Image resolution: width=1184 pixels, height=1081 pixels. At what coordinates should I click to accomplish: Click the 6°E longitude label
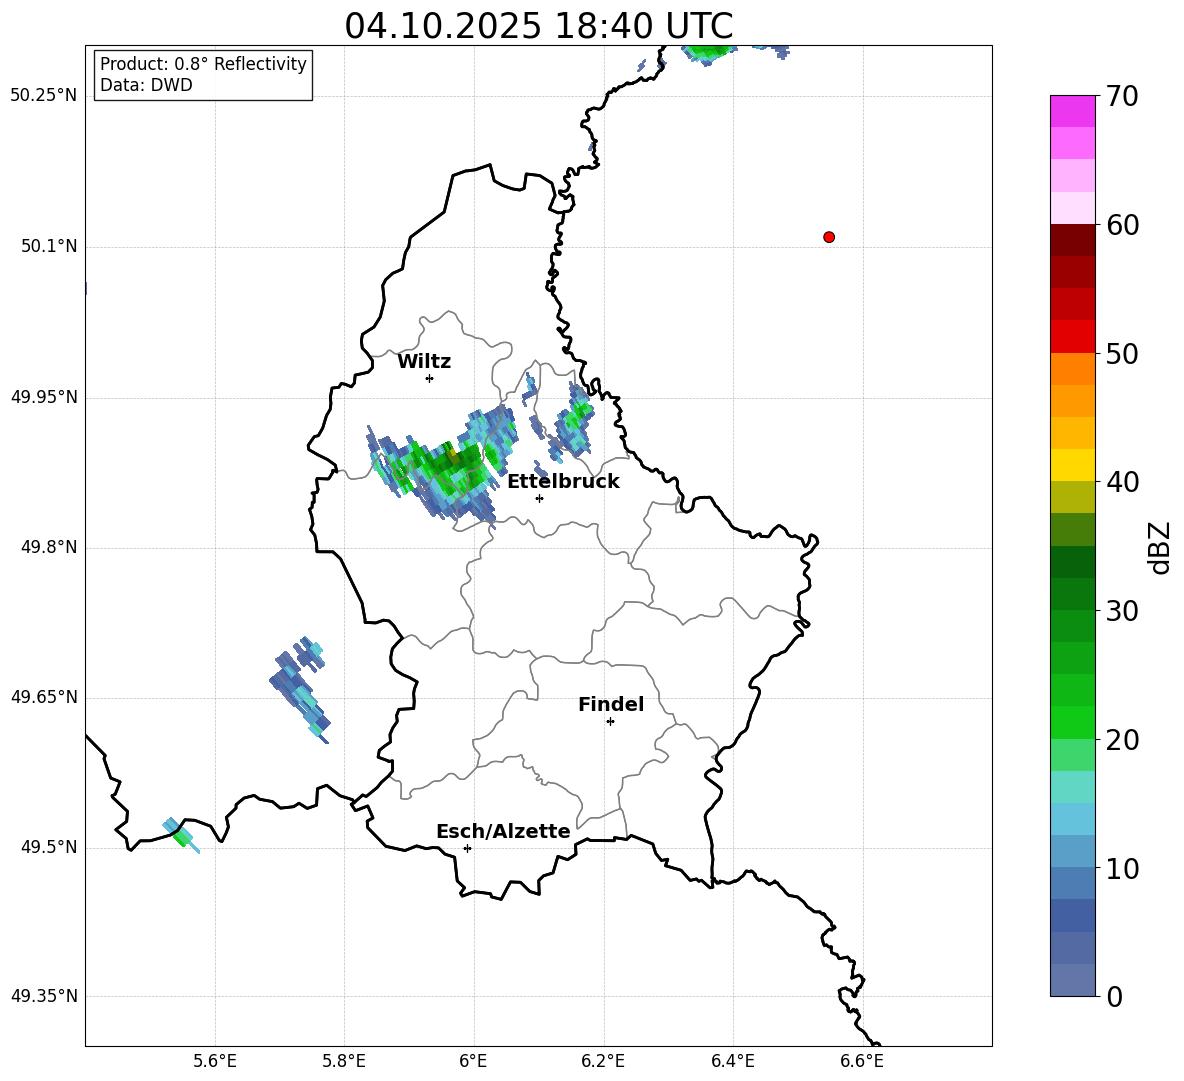(473, 1062)
